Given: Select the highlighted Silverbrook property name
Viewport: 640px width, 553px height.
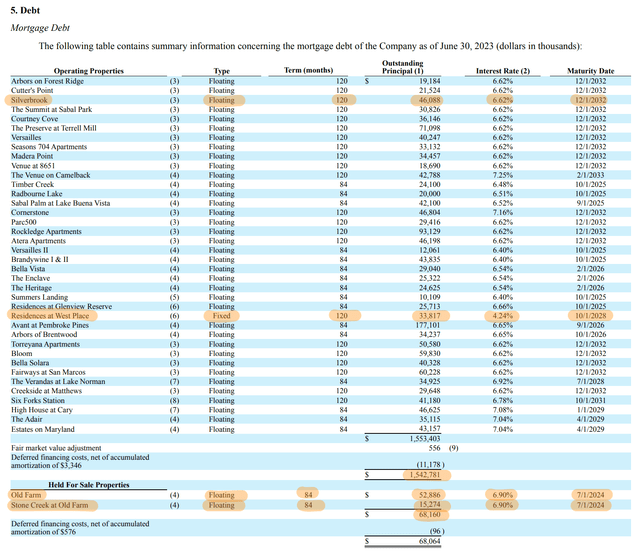Looking at the screenshot, I should pyautogui.click(x=32, y=101).
